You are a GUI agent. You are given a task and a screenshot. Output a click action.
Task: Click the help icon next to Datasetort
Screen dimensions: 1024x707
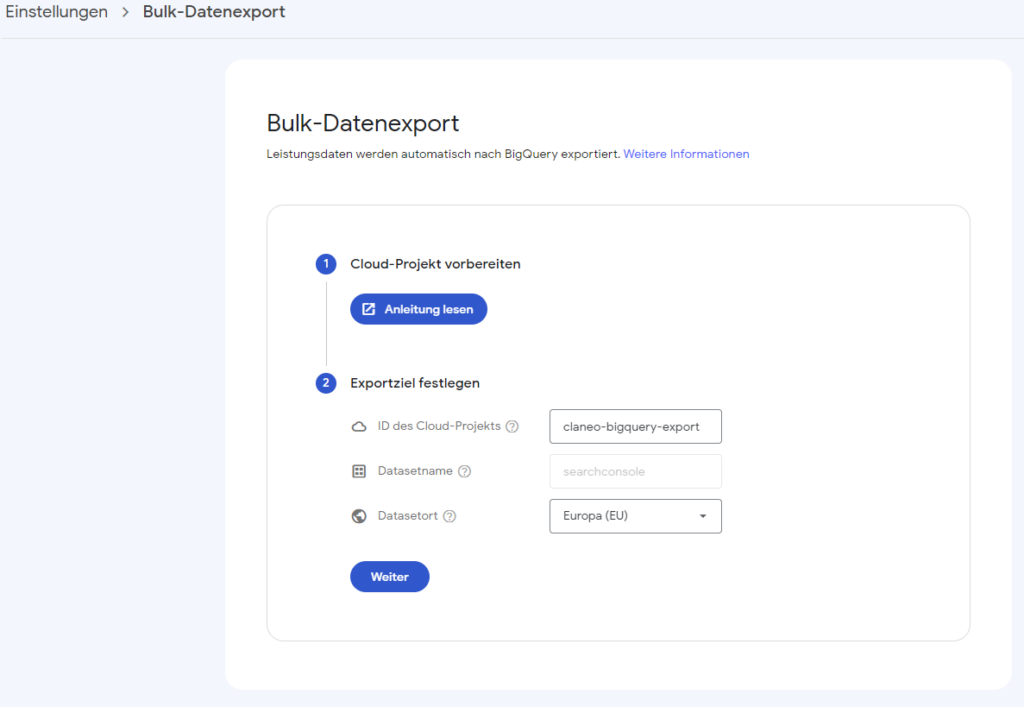(x=449, y=516)
